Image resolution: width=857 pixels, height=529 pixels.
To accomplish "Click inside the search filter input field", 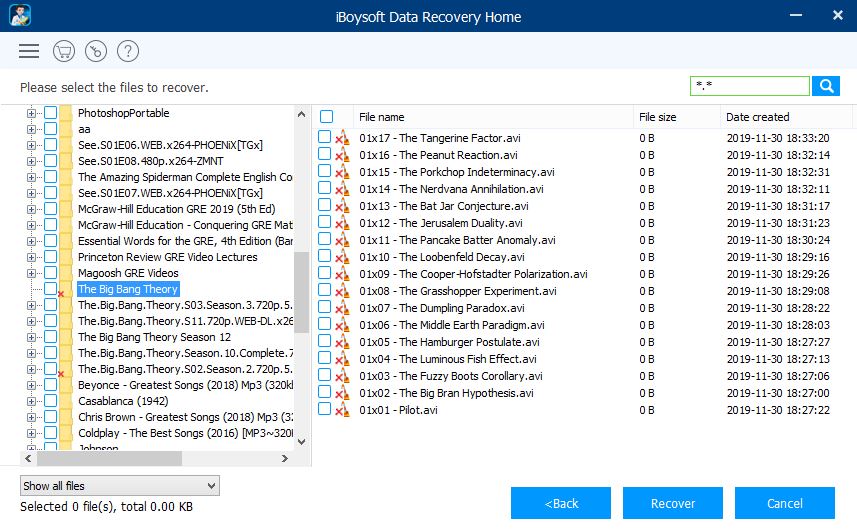I will coord(750,86).
